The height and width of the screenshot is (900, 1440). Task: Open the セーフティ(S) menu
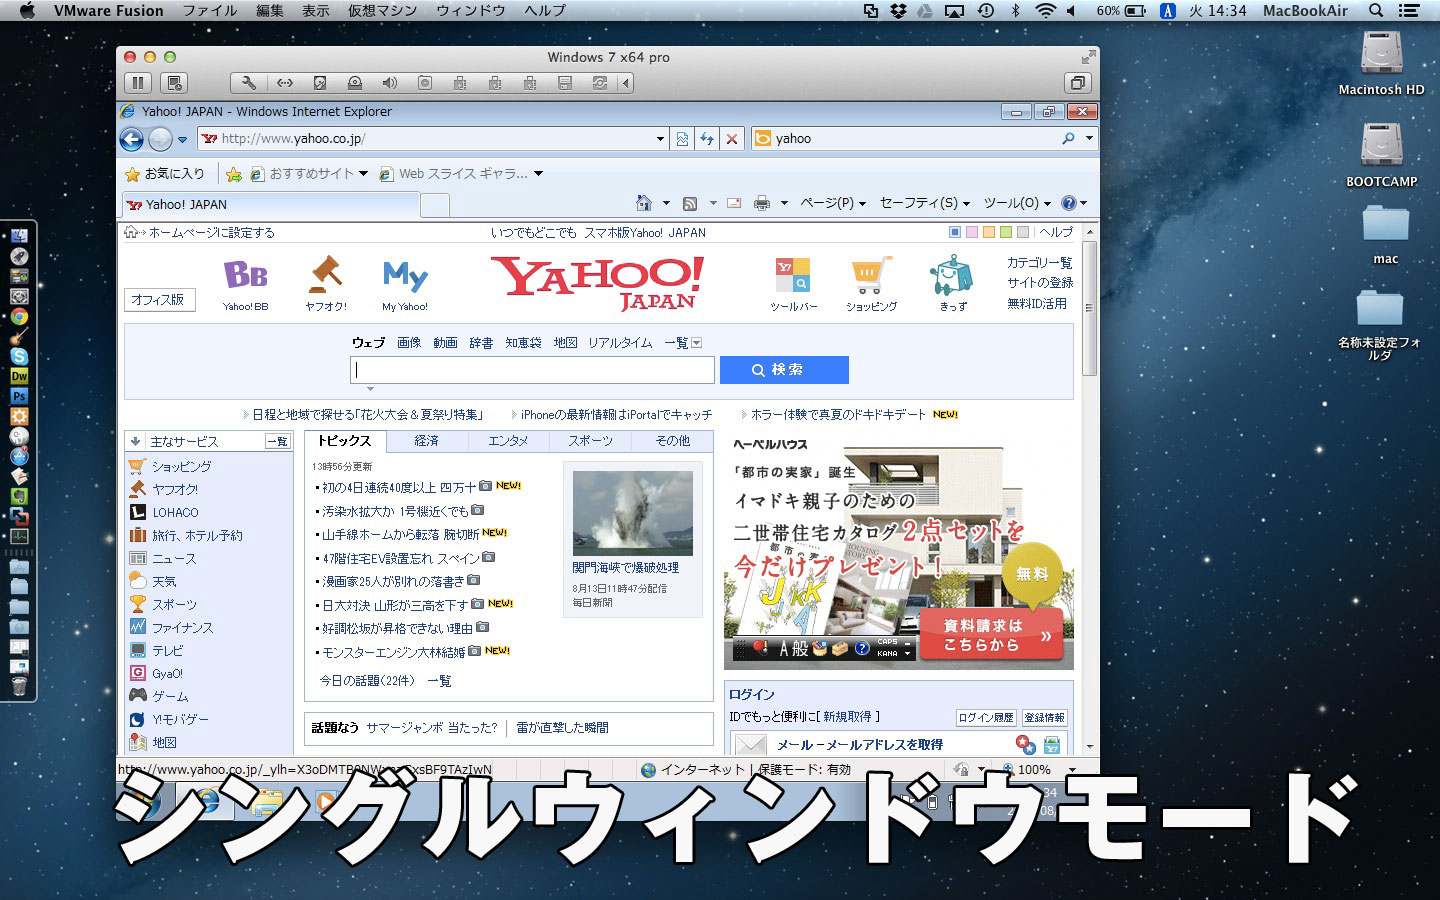925,203
